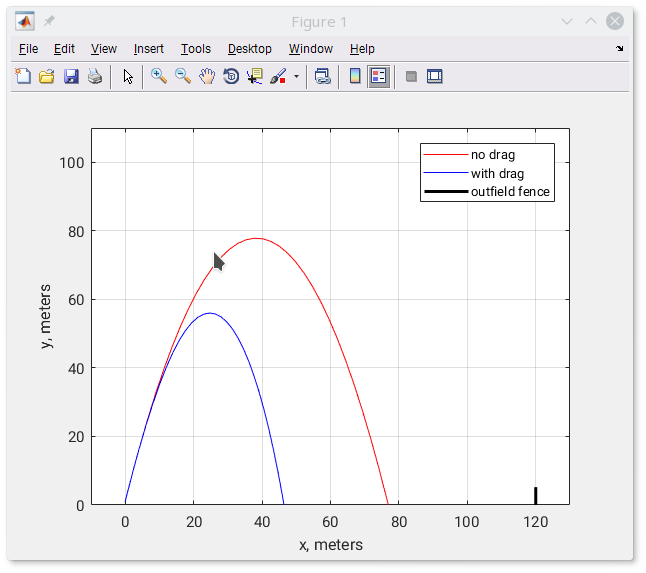Click the 'outfield fence' legend entry

pyautogui.click(x=510, y=192)
